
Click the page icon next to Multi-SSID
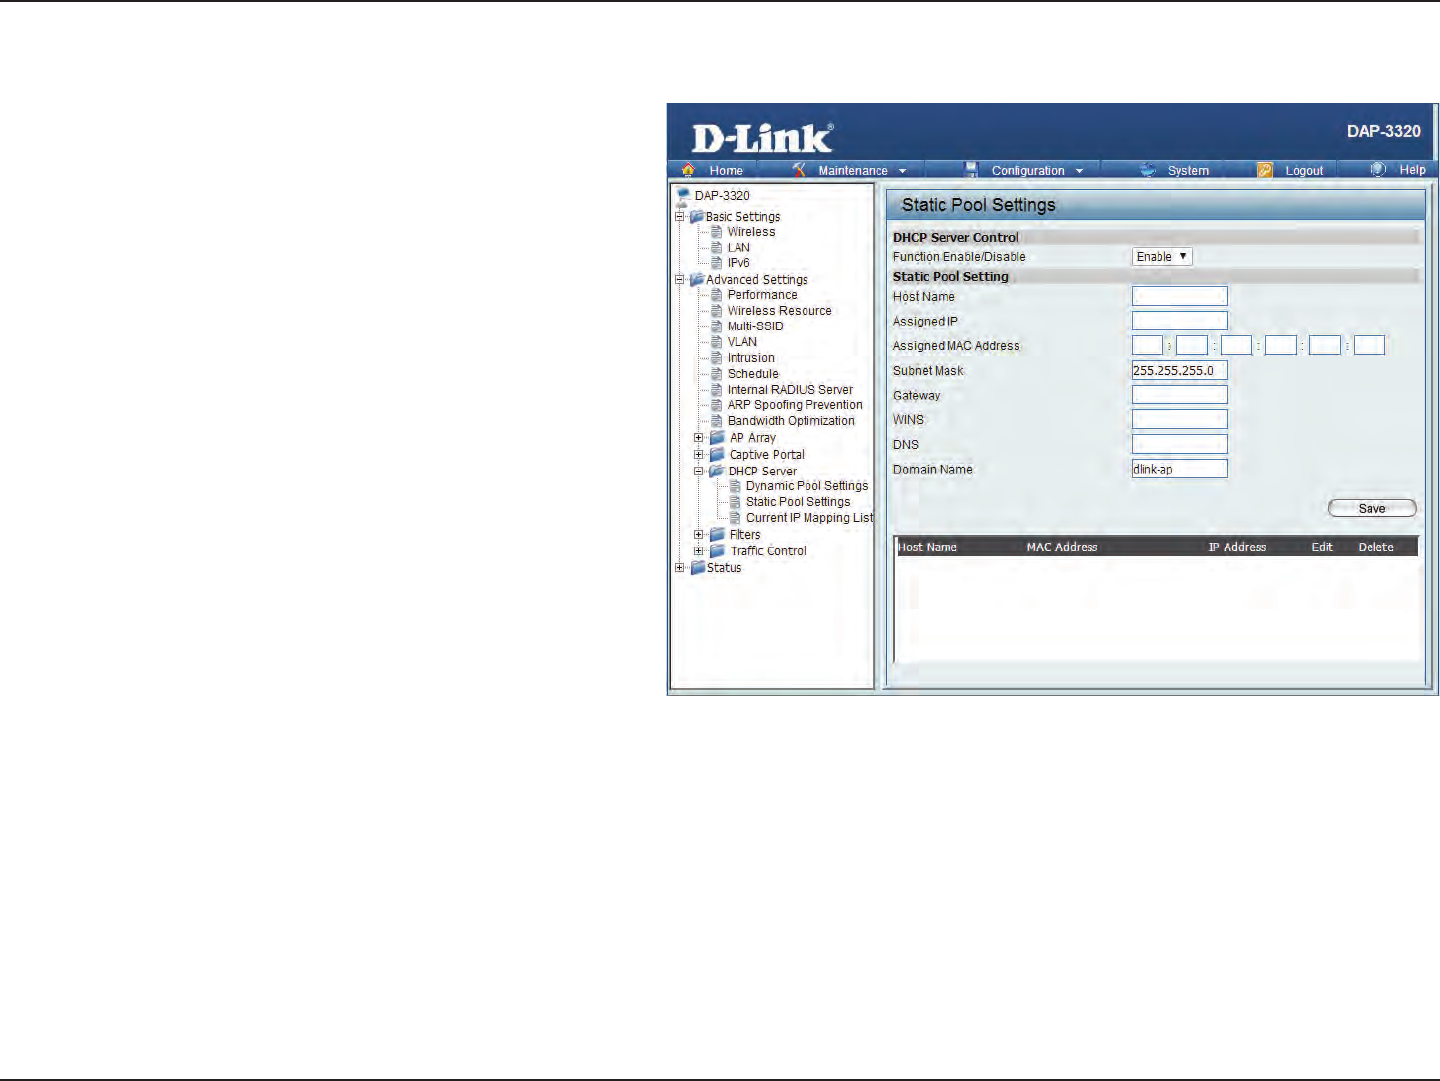(x=716, y=326)
